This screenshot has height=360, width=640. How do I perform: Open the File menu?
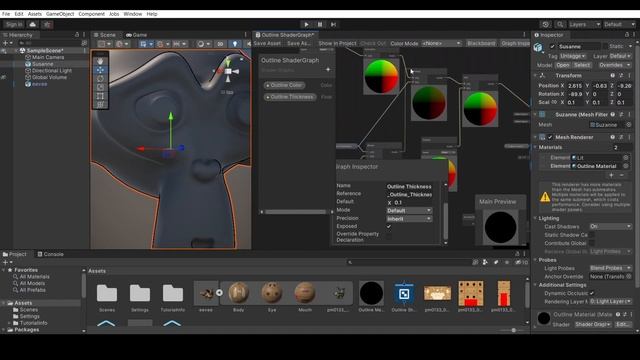pos(6,14)
